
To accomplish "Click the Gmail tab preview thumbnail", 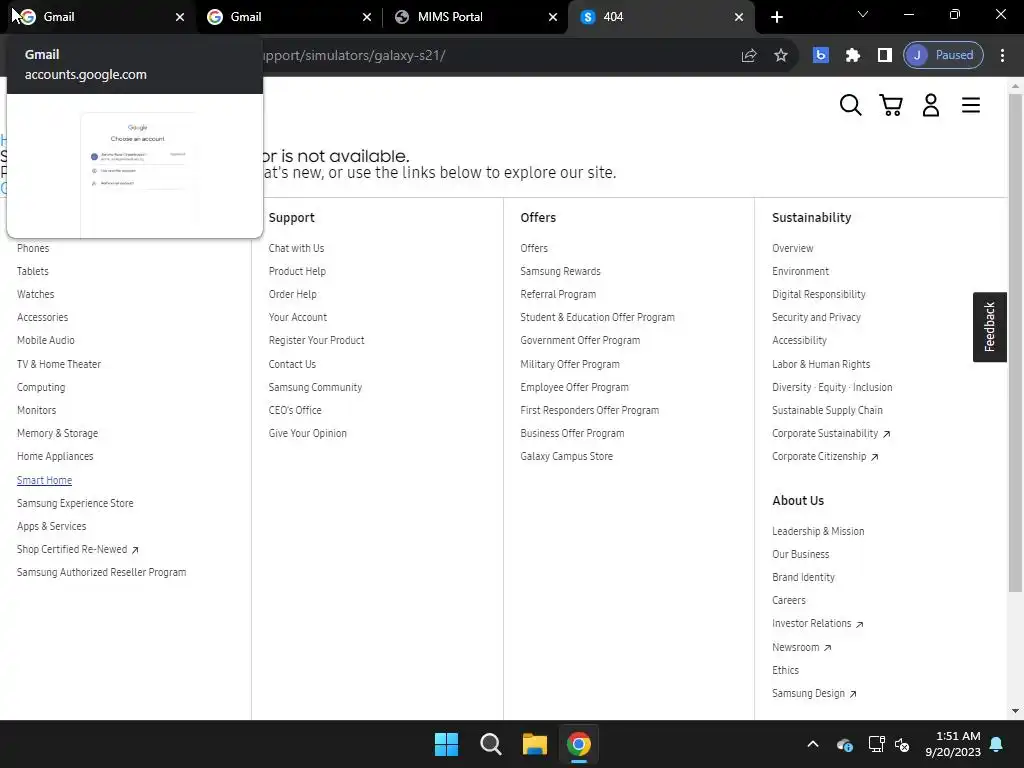I will [x=135, y=166].
